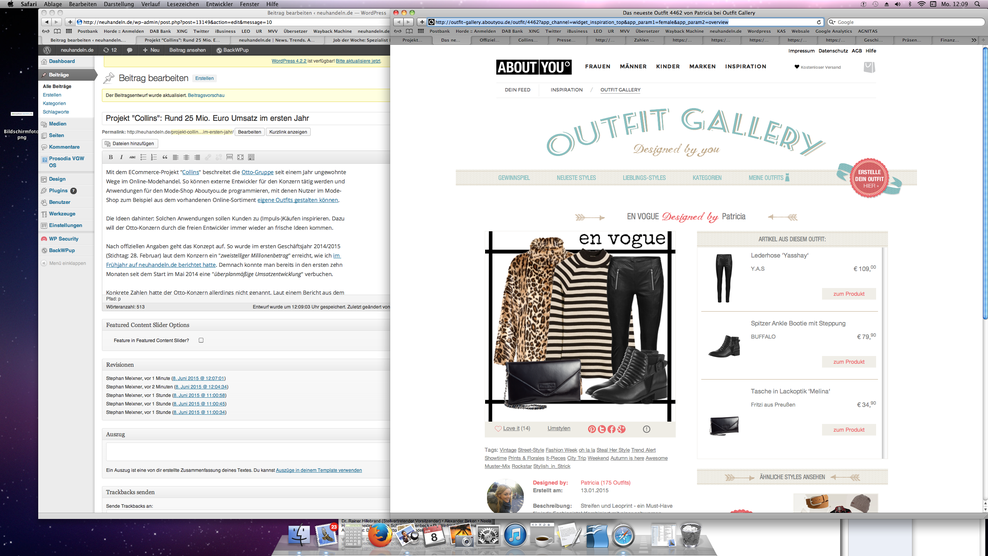988x556 pixels.
Task: Open the About You shopping bag icon
Action: [x=869, y=67]
